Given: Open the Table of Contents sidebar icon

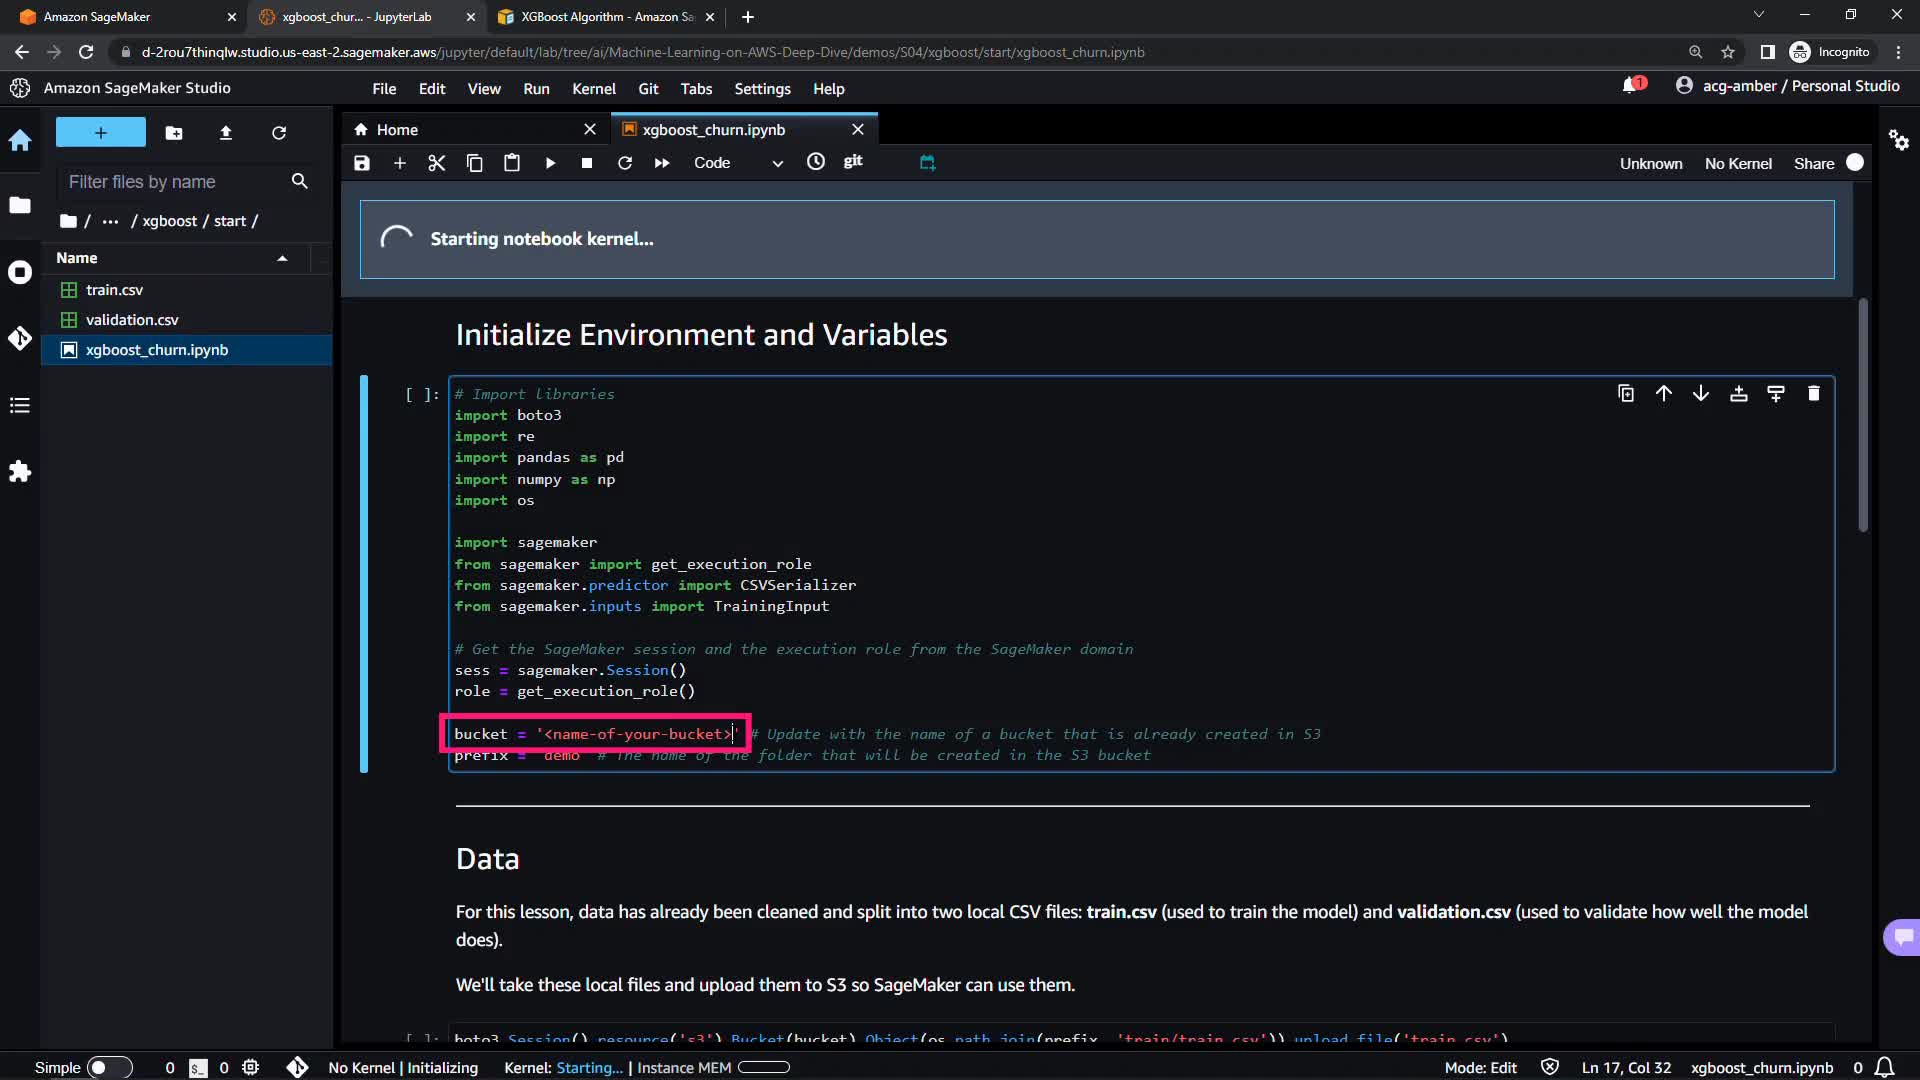Looking at the screenshot, I should pyautogui.click(x=20, y=405).
